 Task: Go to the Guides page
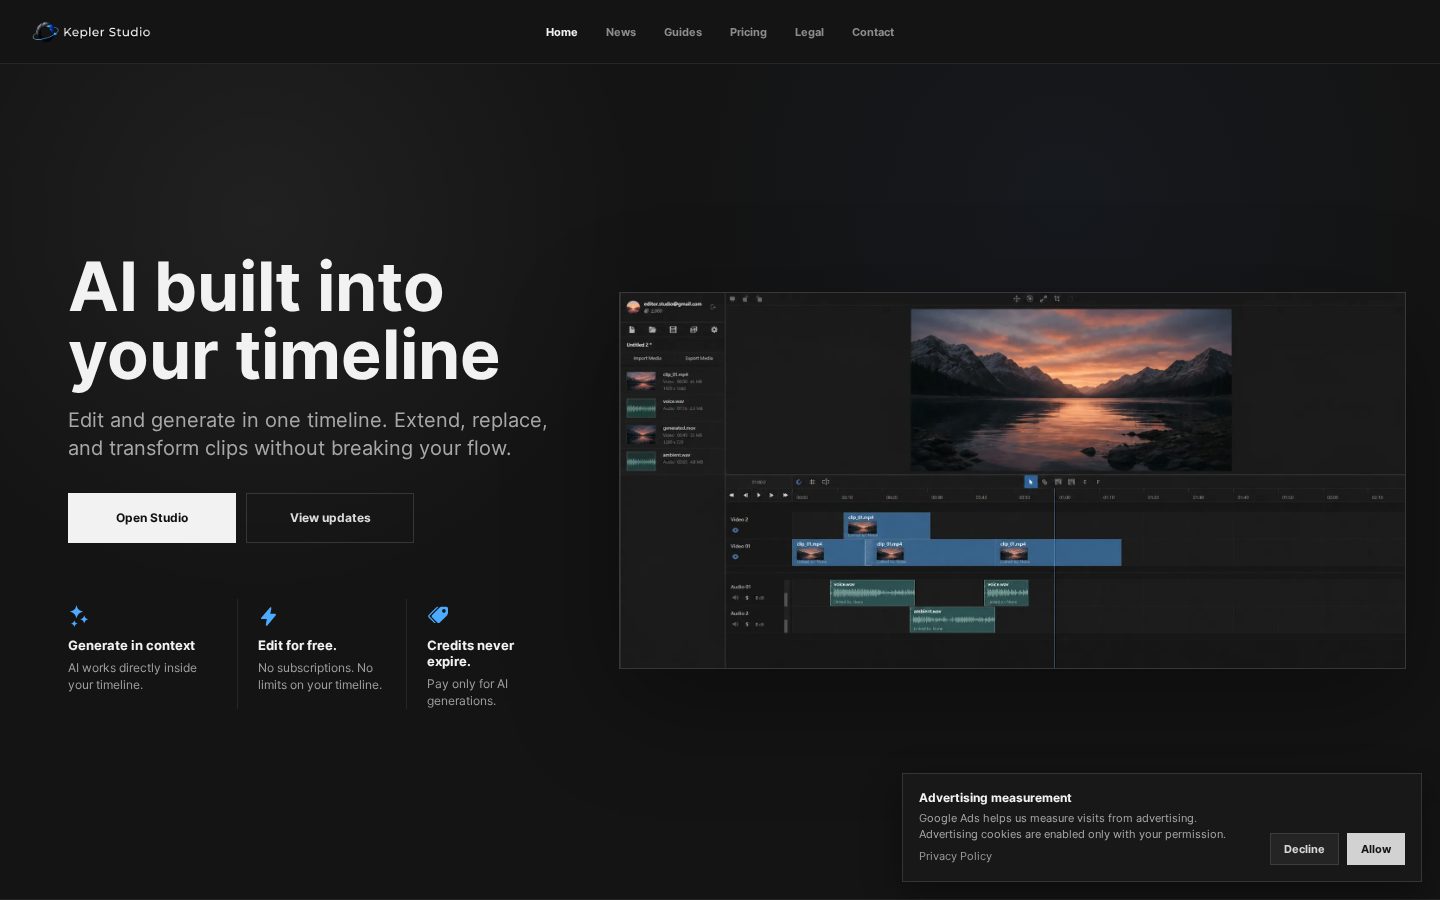(x=683, y=32)
